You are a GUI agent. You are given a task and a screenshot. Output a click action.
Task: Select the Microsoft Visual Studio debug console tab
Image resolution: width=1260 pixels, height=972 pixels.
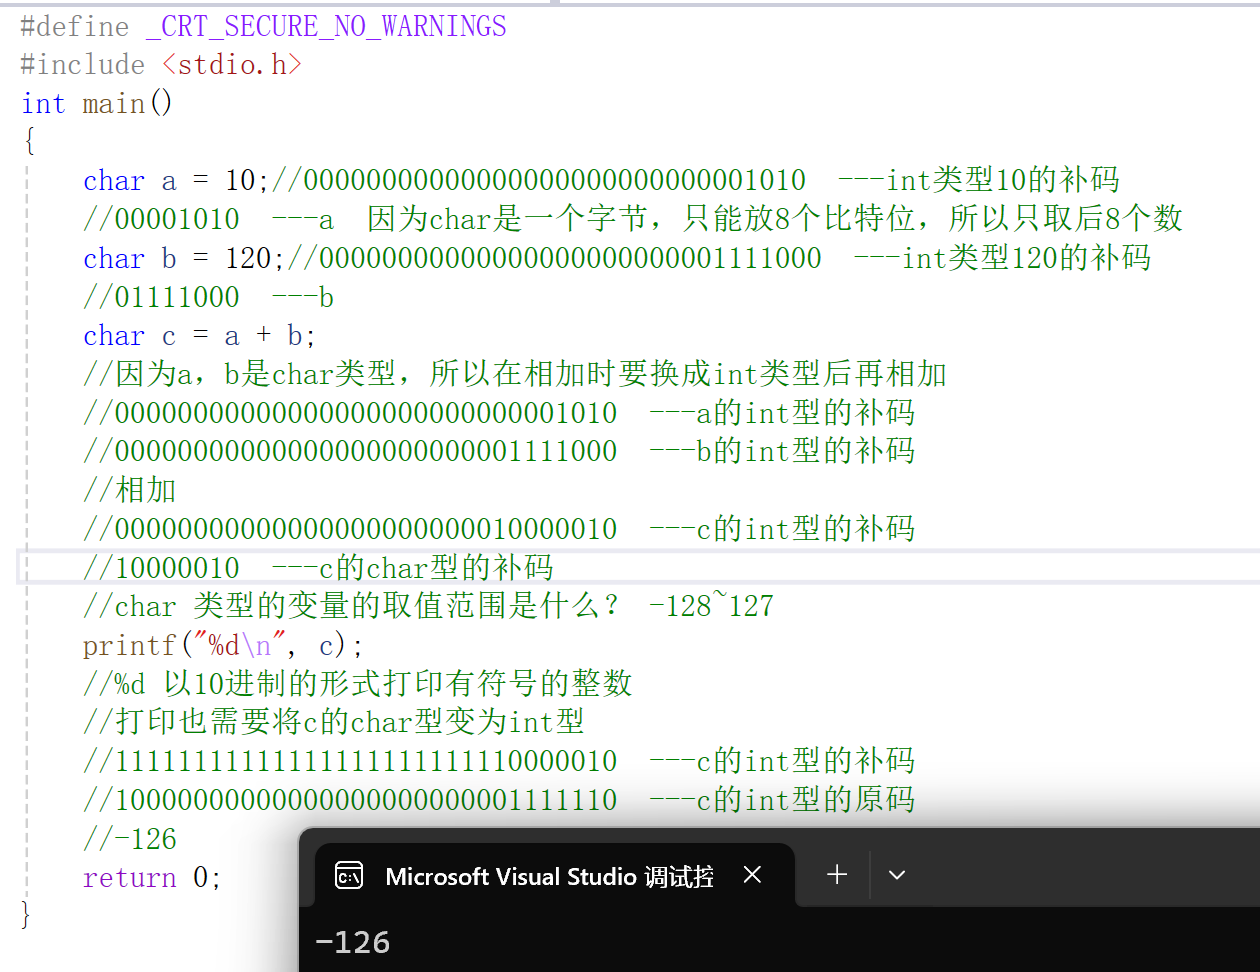[555, 875]
